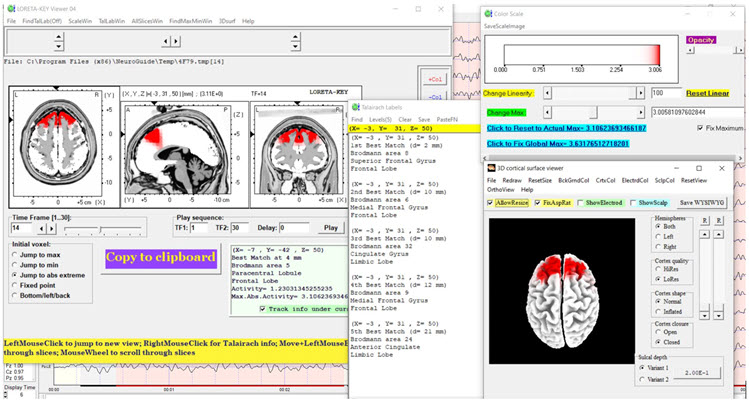Open Levels(5) menu in Talairach Labels

(x=380, y=119)
